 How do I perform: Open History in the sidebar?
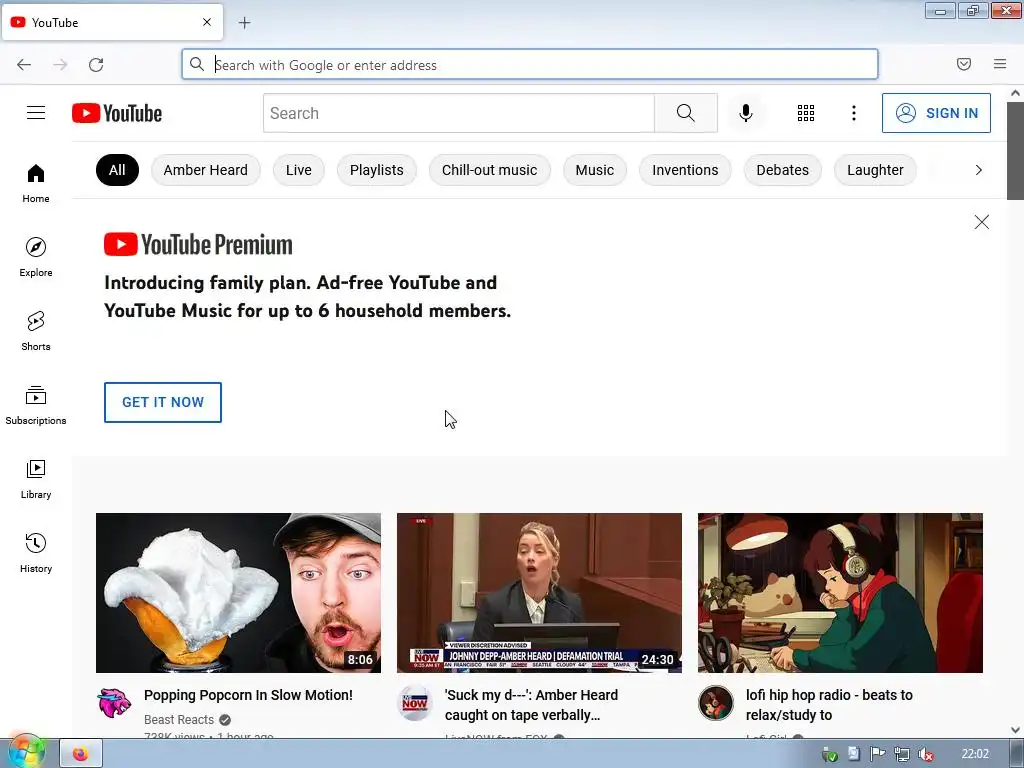tap(36, 553)
